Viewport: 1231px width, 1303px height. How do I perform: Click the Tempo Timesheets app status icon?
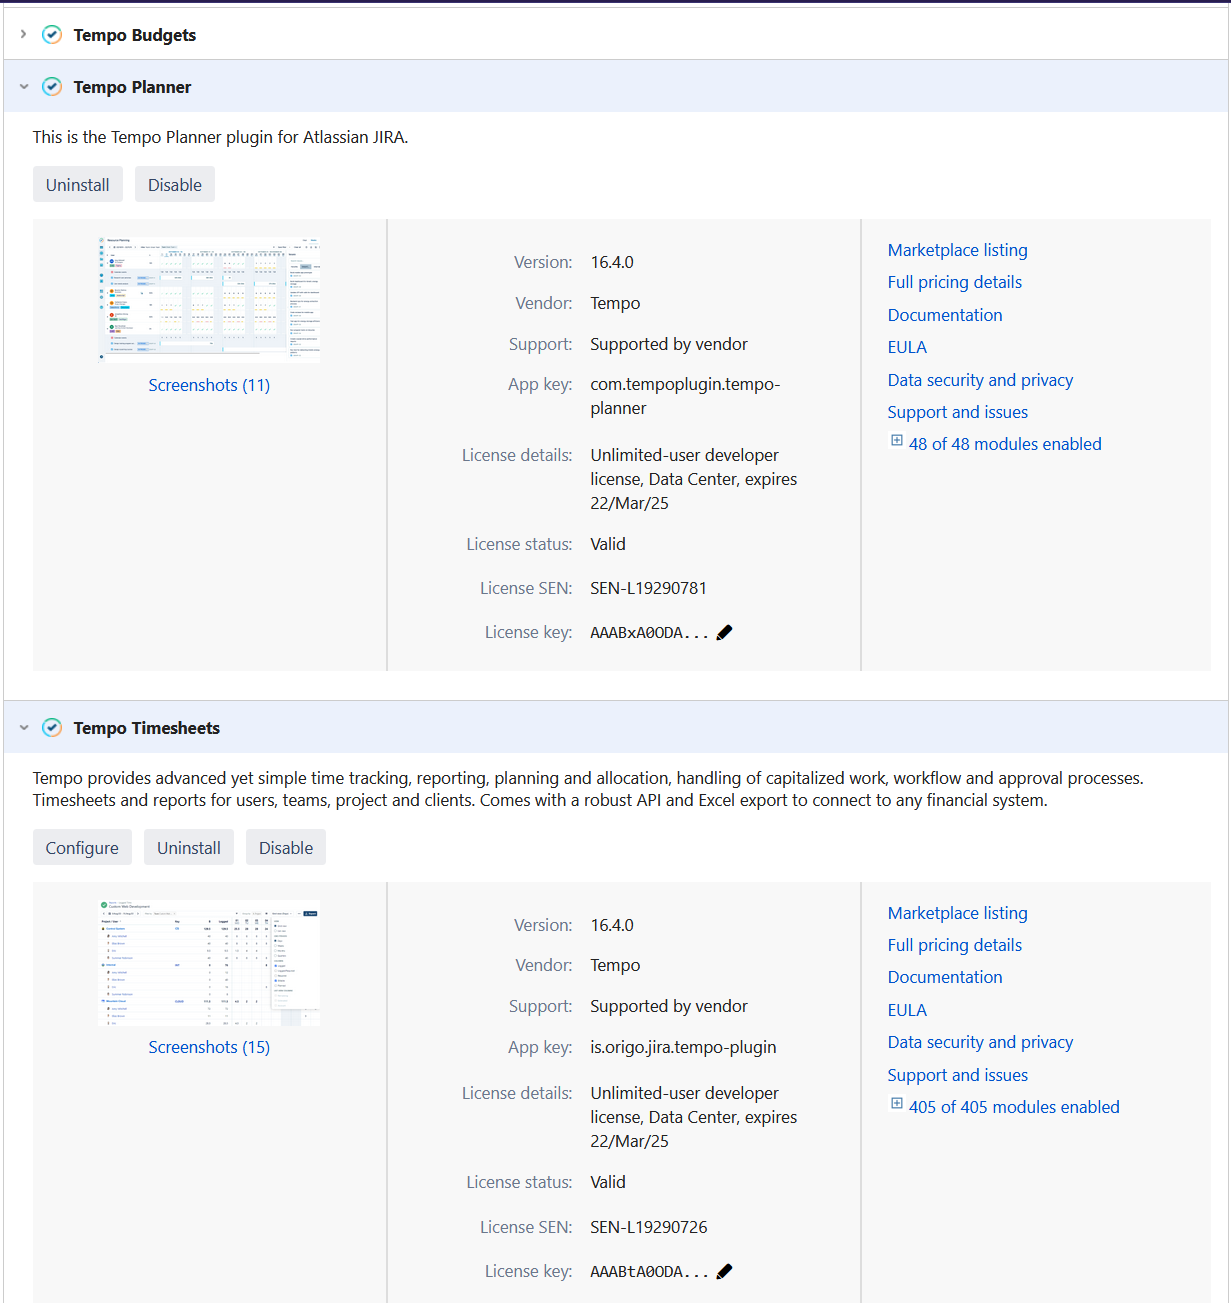click(x=52, y=728)
